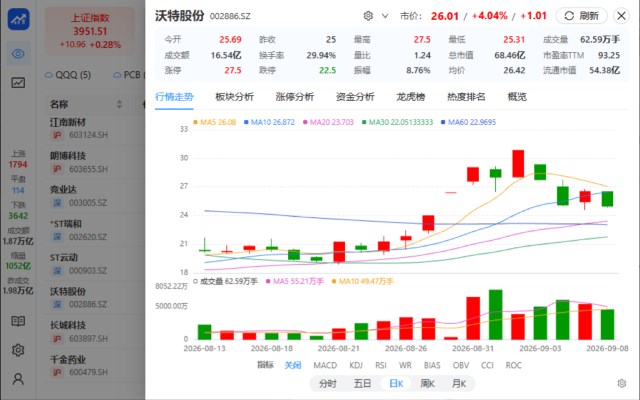Switch chart period to 周K
This screenshot has width=640, height=400.
click(x=427, y=384)
